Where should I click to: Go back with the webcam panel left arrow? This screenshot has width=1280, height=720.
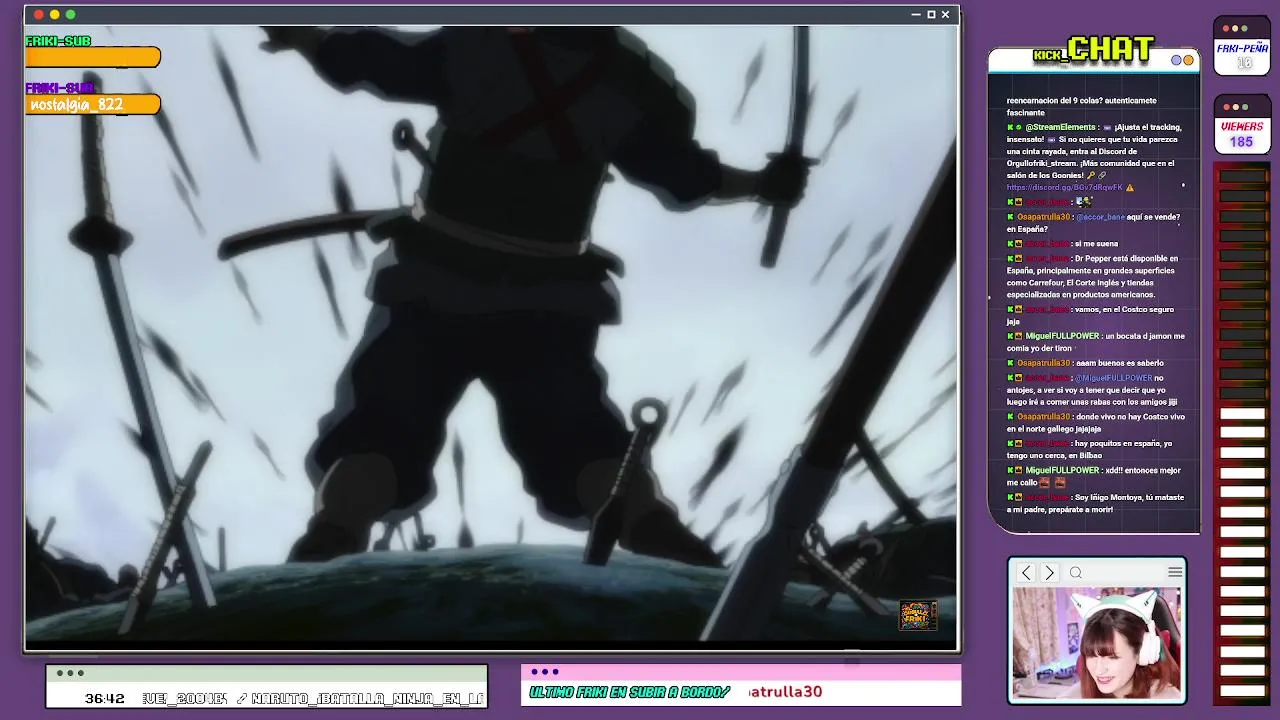pyautogui.click(x=1026, y=573)
